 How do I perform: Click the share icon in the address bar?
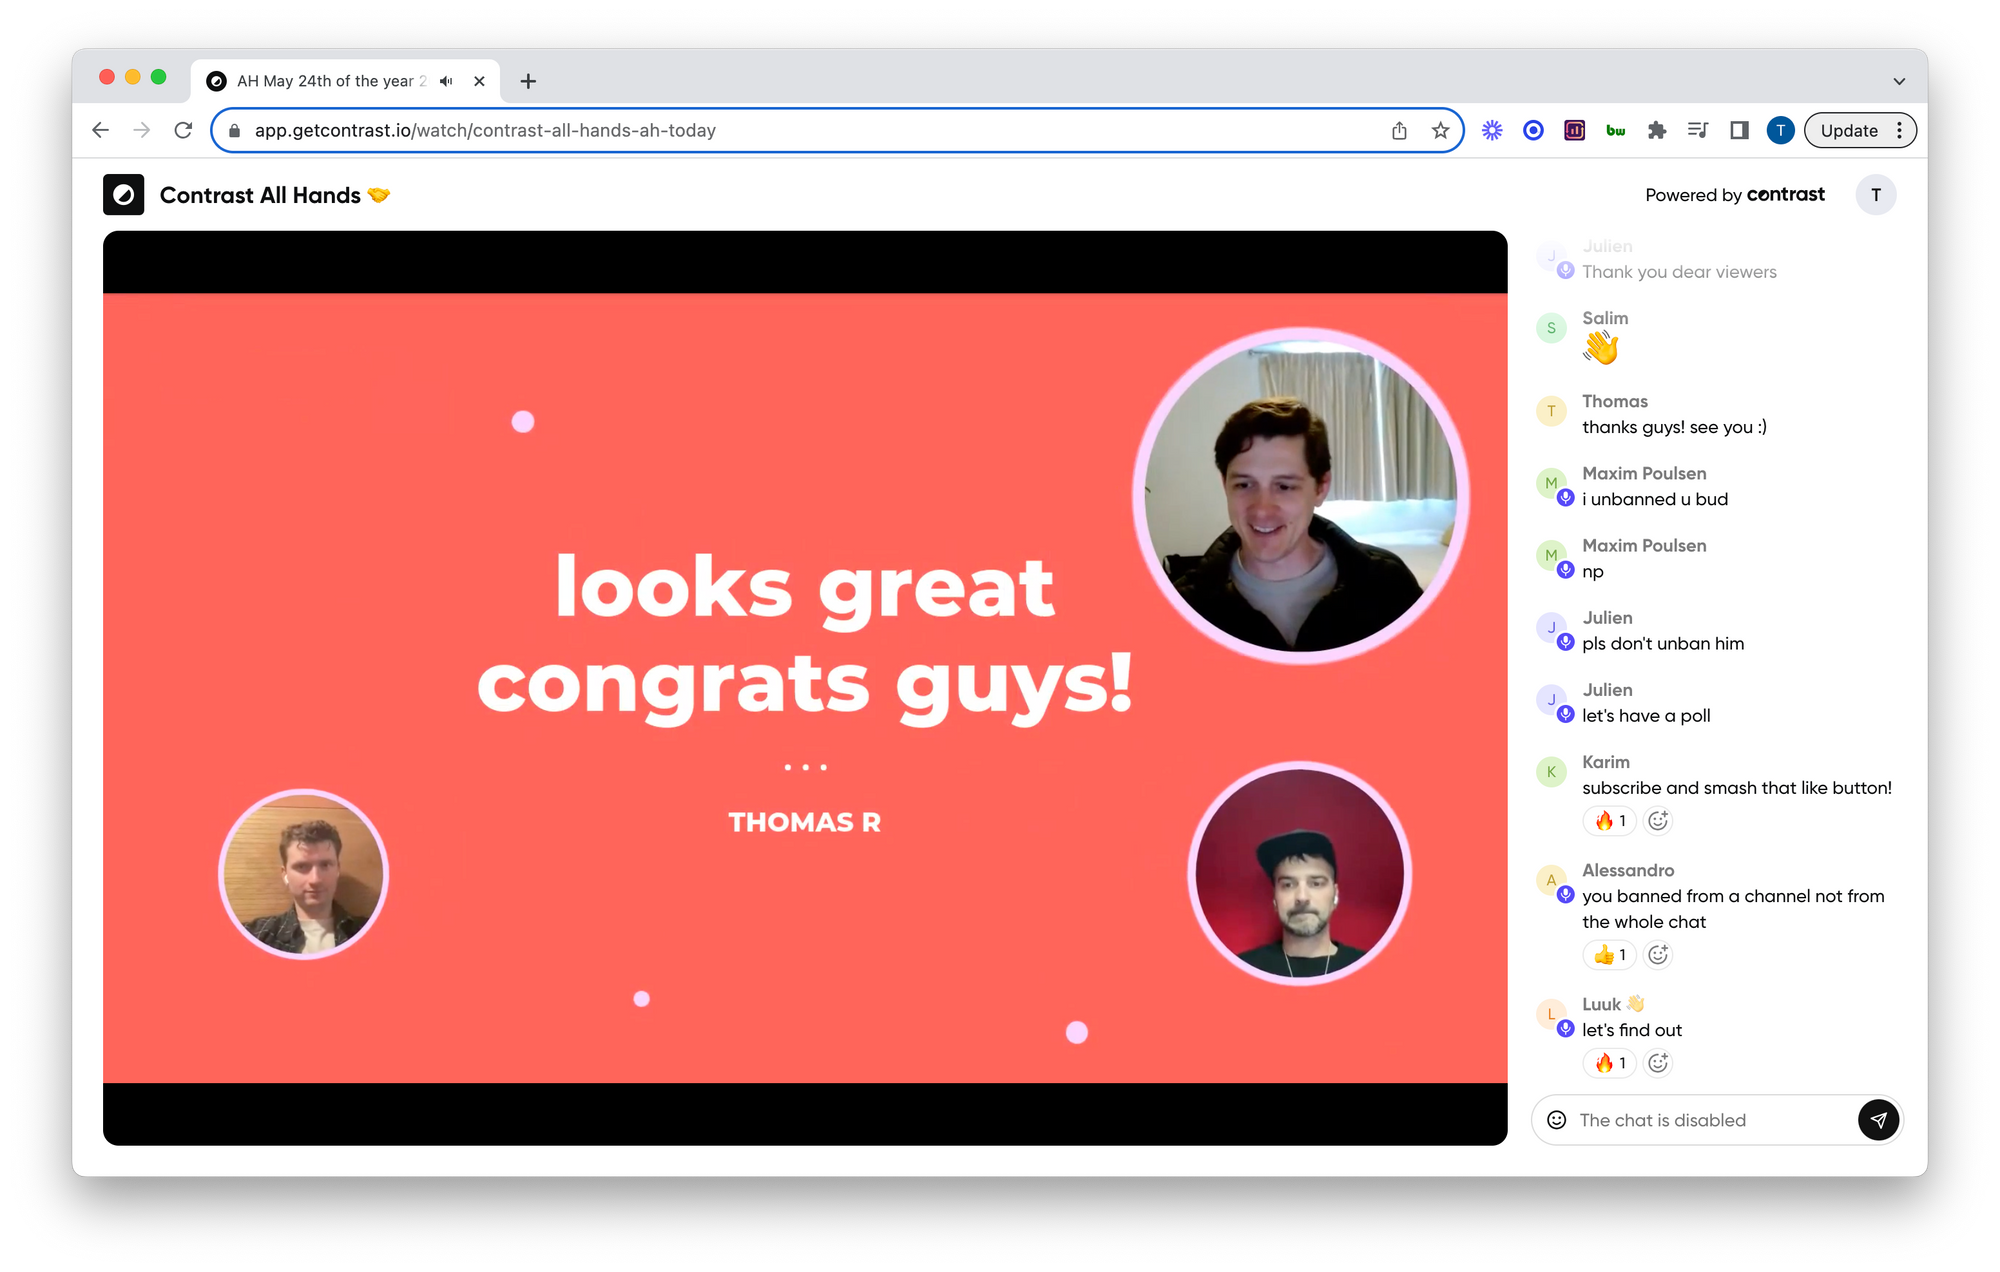(1399, 131)
